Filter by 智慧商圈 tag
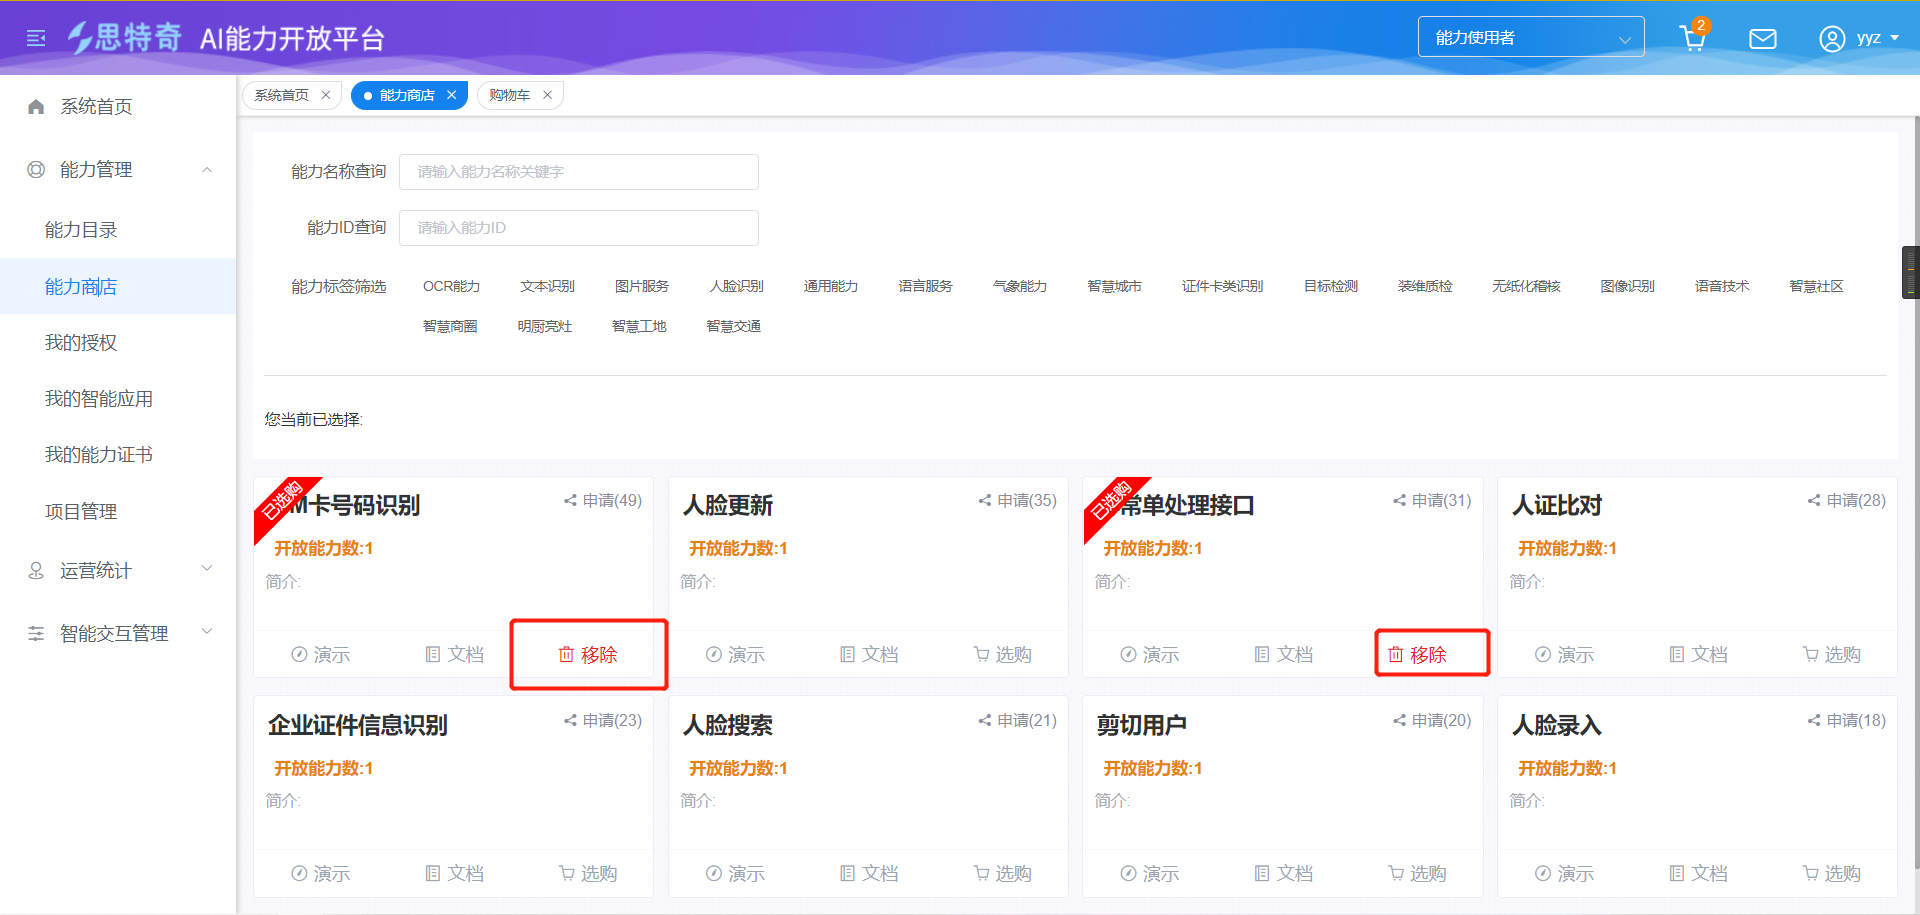This screenshot has height=915, width=1920. click(450, 326)
